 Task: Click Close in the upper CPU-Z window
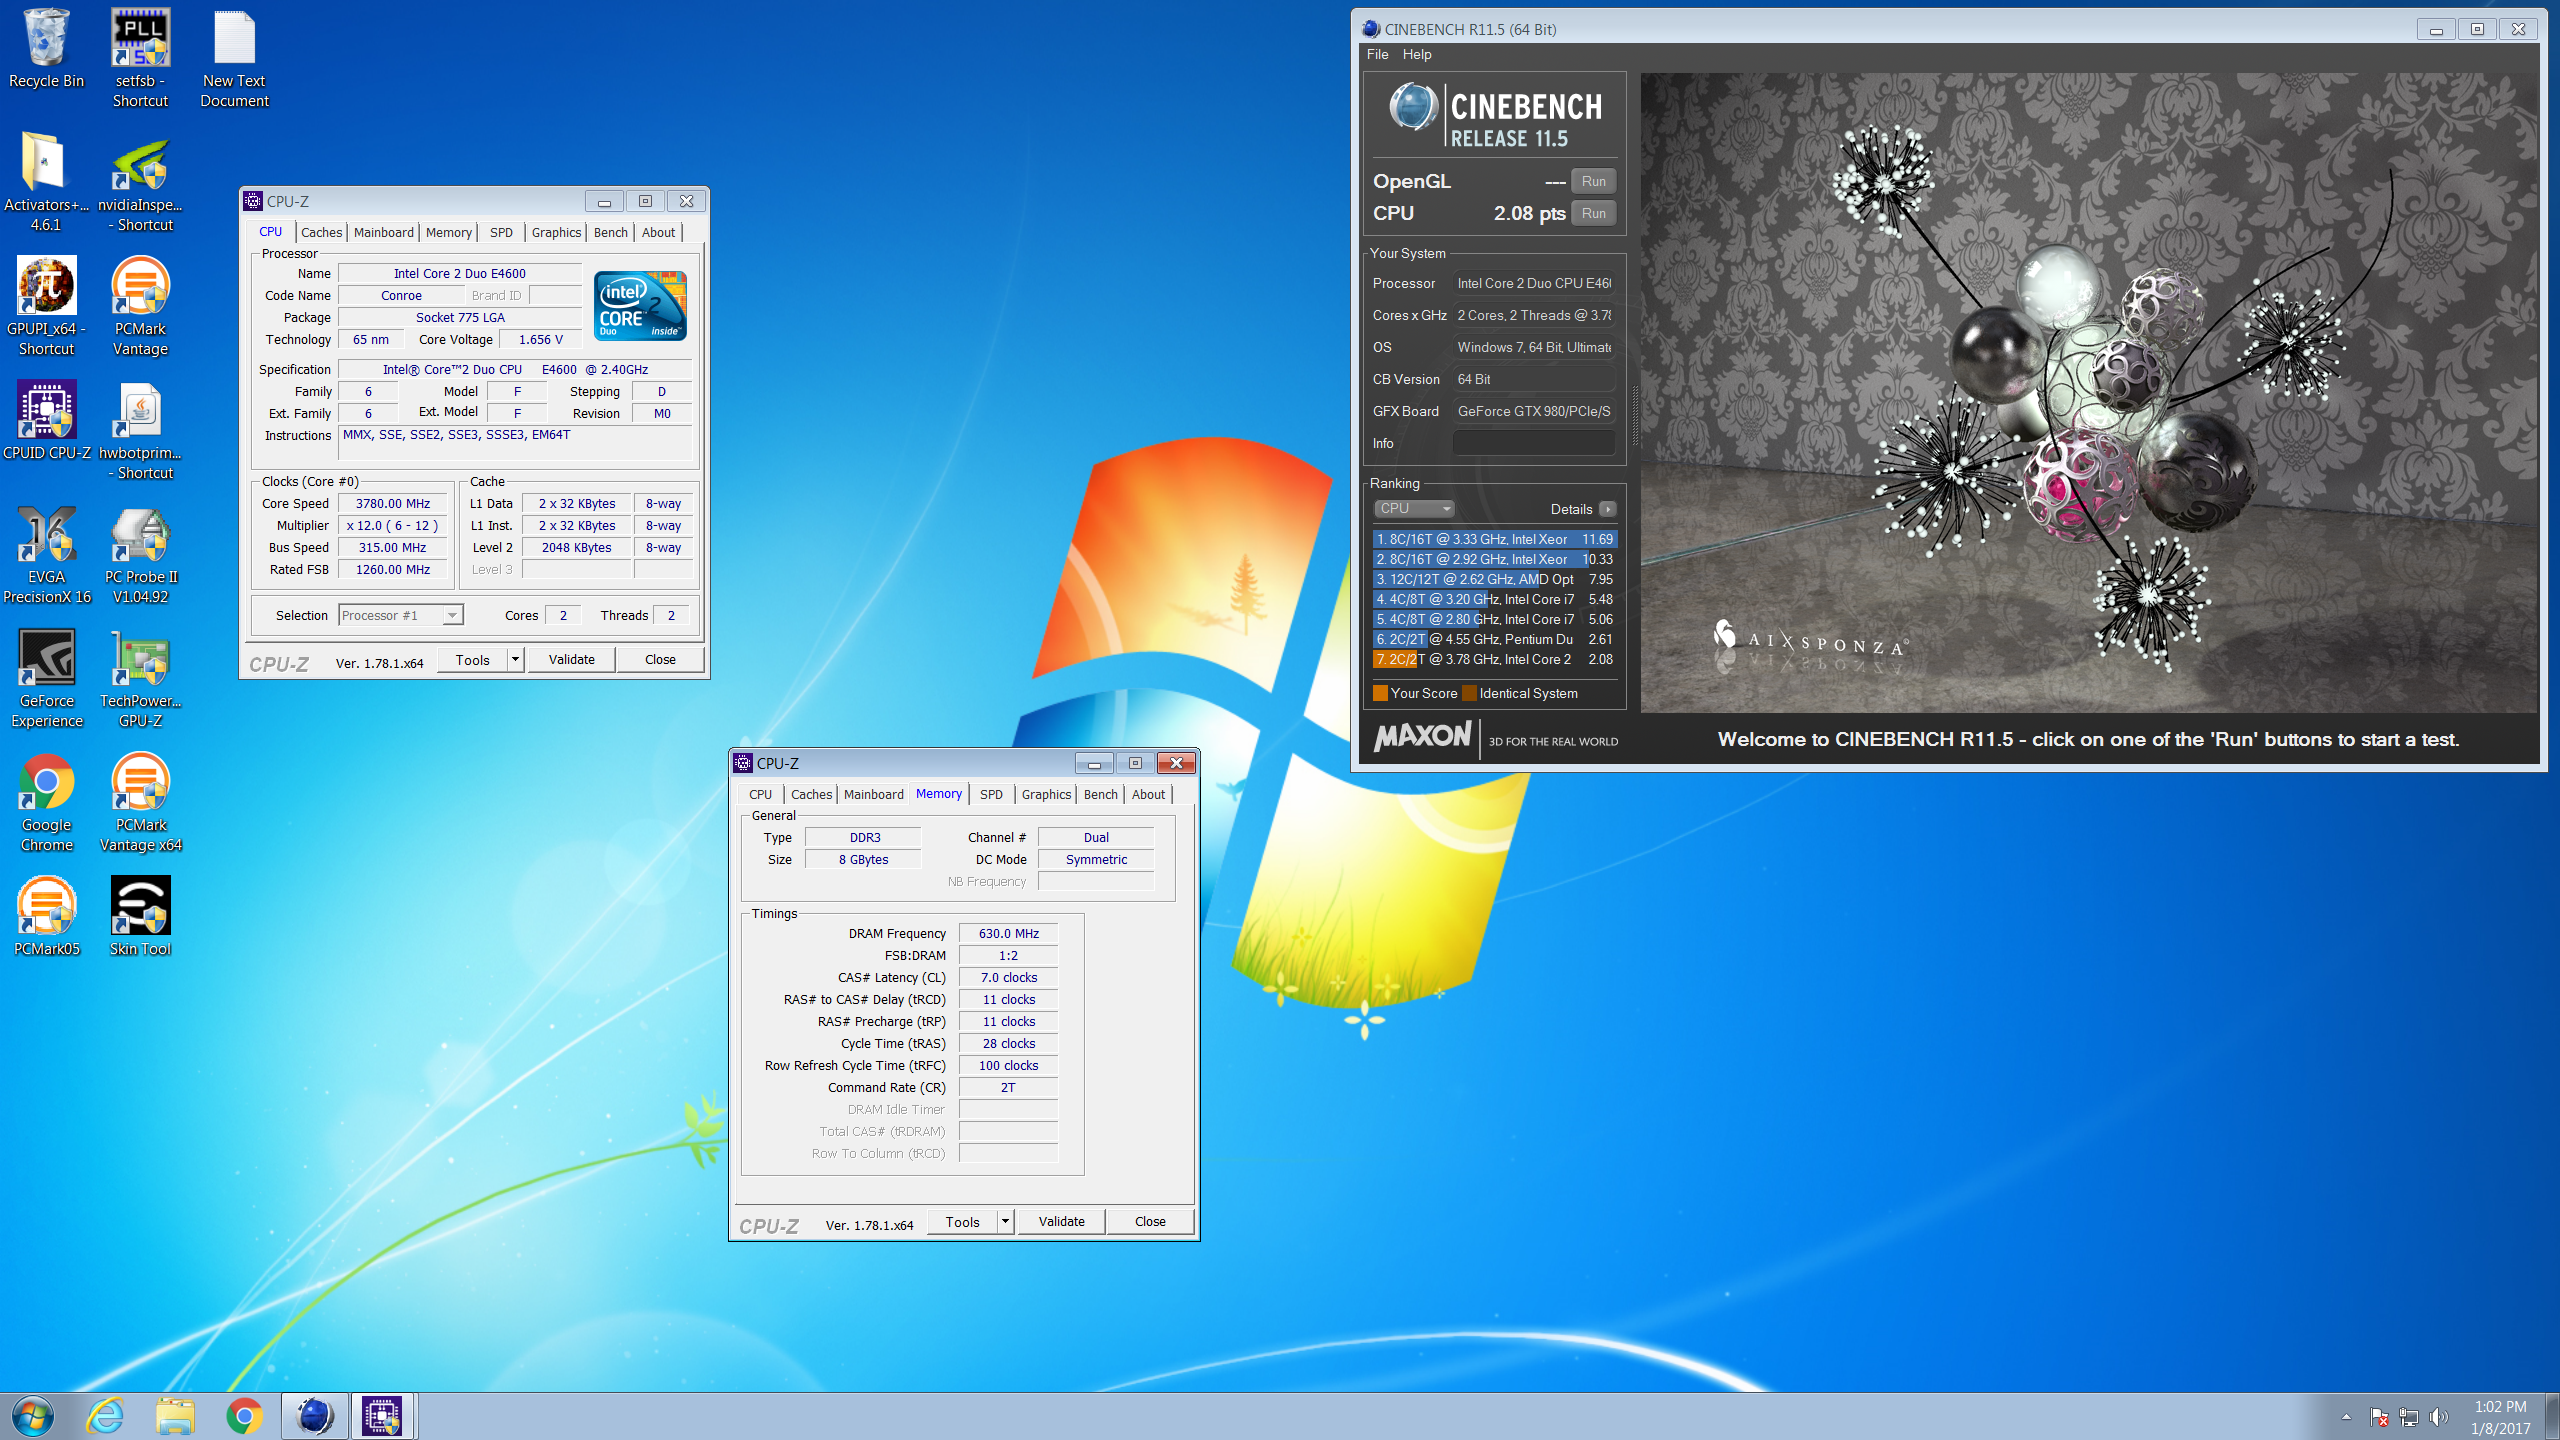coord(660,659)
